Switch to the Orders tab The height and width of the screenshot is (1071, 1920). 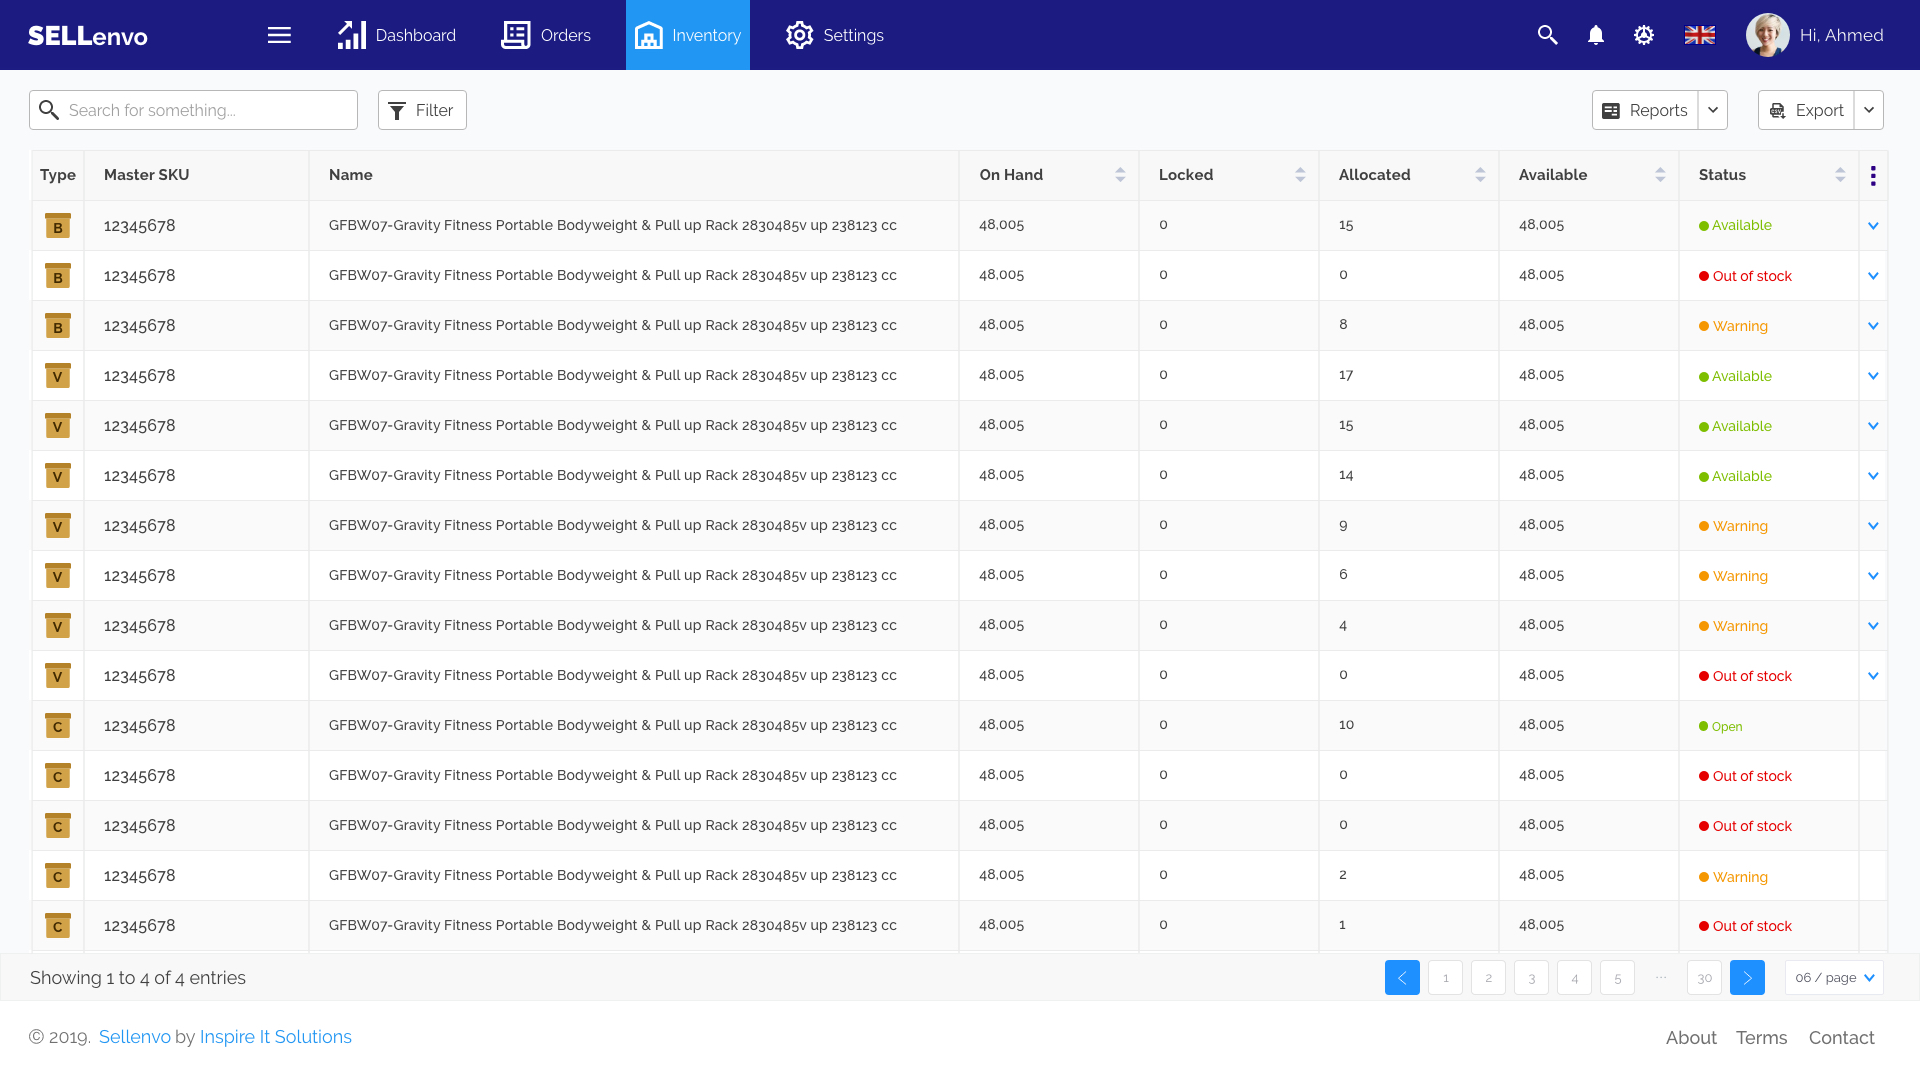(x=546, y=35)
